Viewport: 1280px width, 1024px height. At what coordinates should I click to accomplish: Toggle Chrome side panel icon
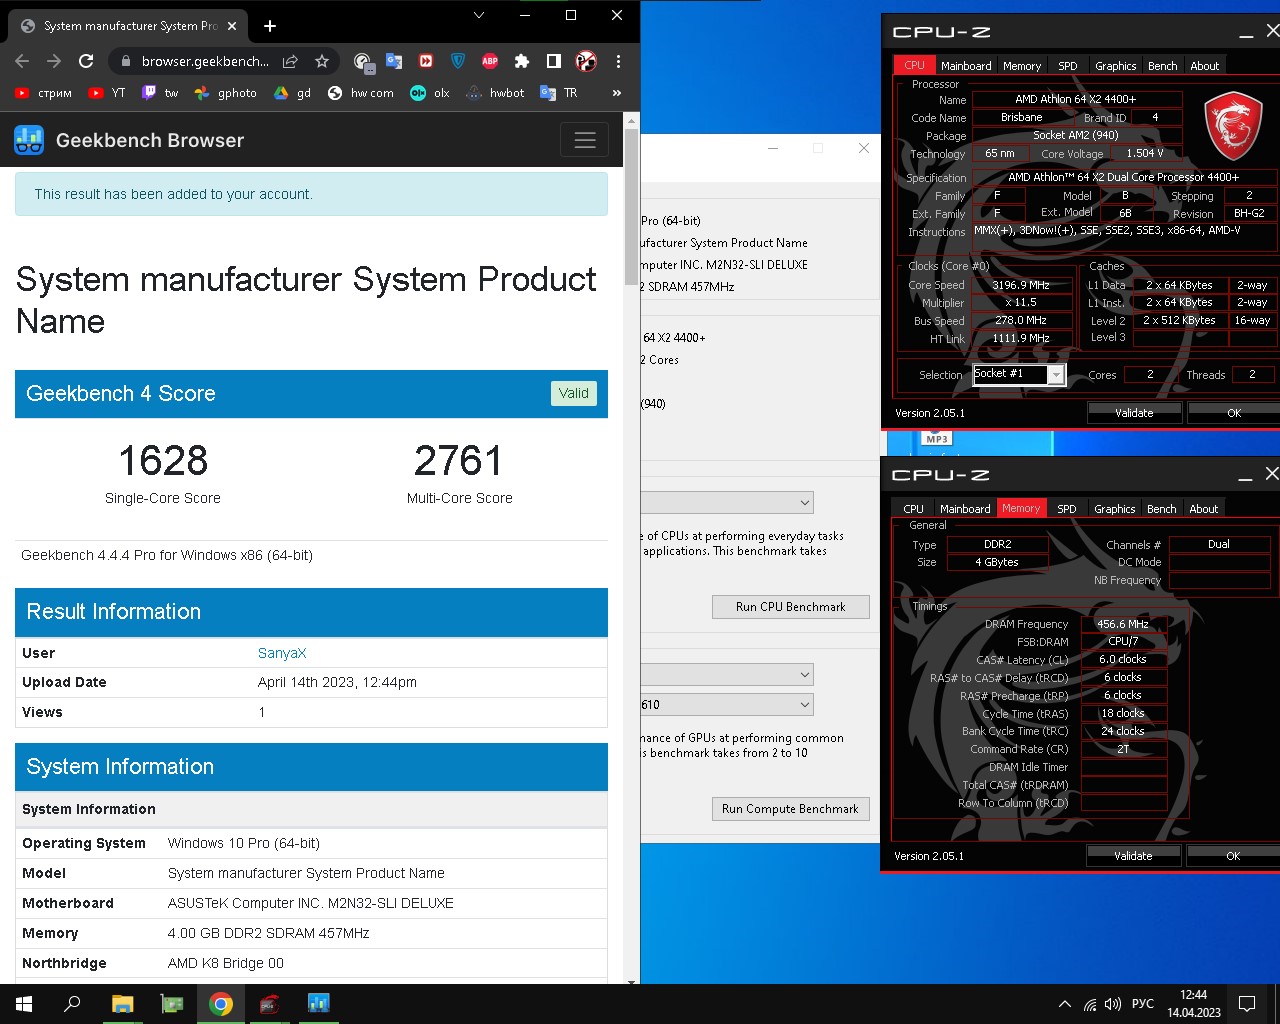pos(554,61)
